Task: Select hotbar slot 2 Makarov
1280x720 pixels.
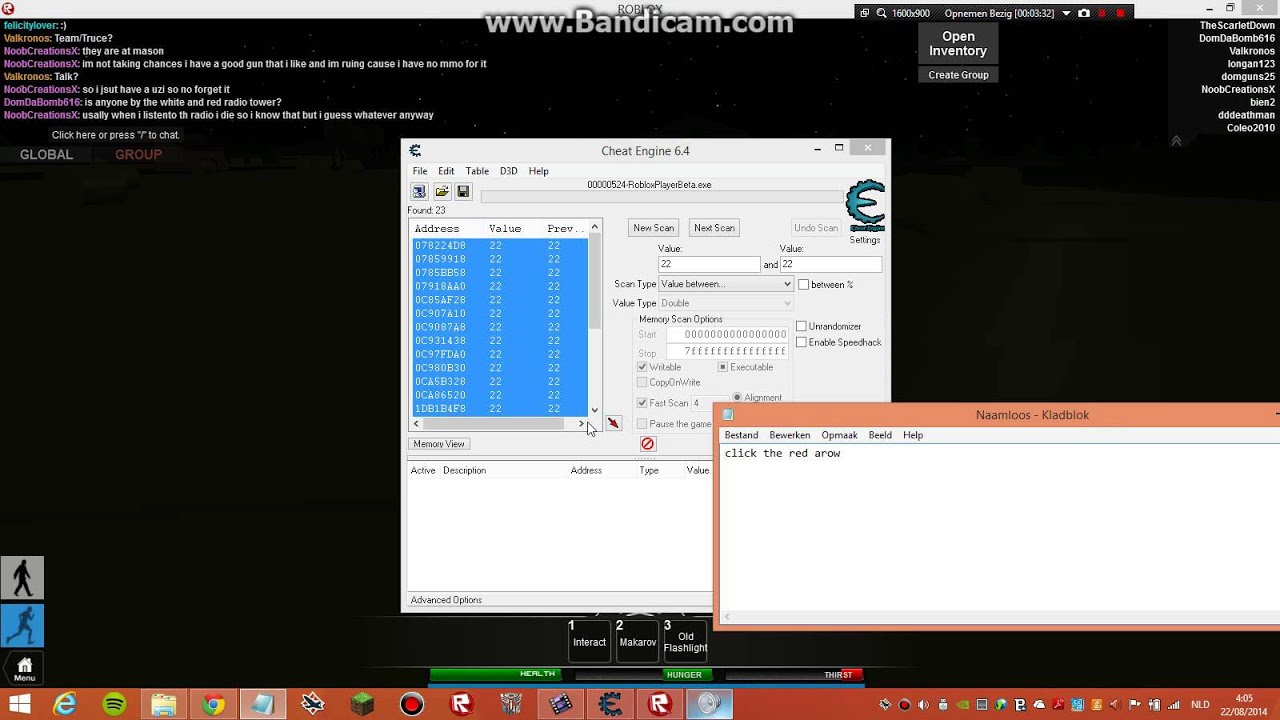Action: 638,641
